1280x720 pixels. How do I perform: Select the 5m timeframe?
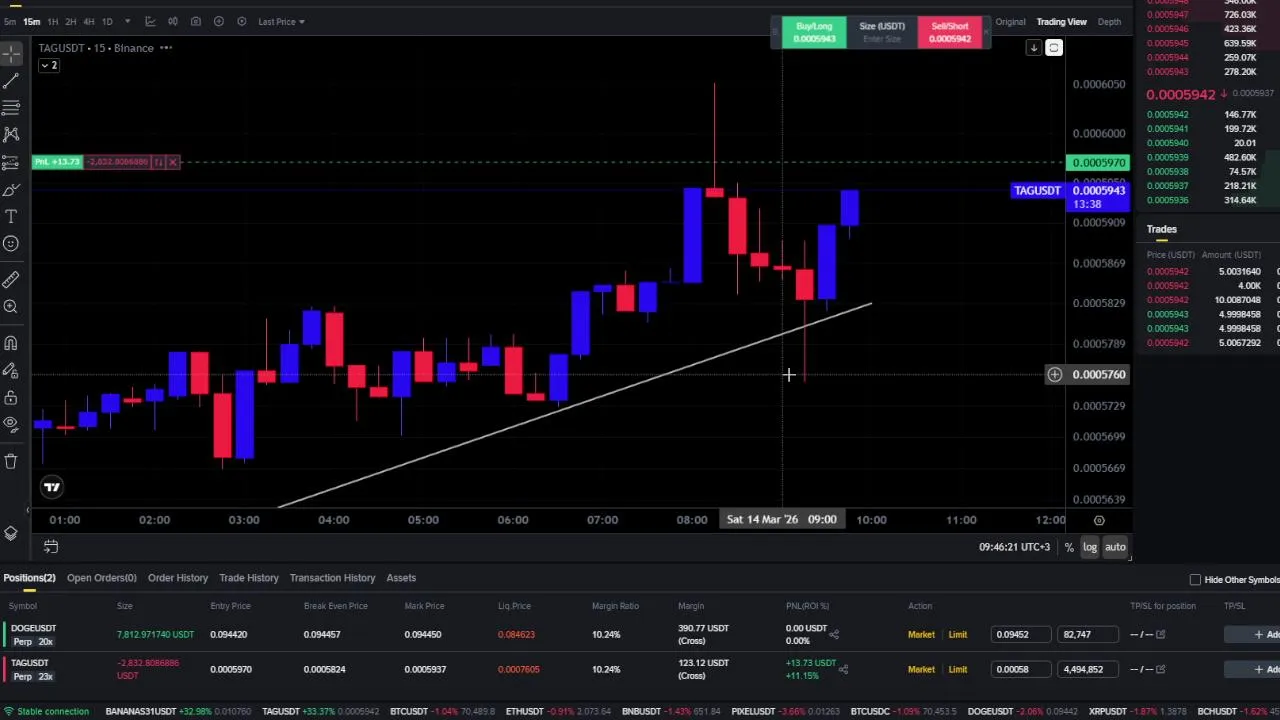(9, 21)
